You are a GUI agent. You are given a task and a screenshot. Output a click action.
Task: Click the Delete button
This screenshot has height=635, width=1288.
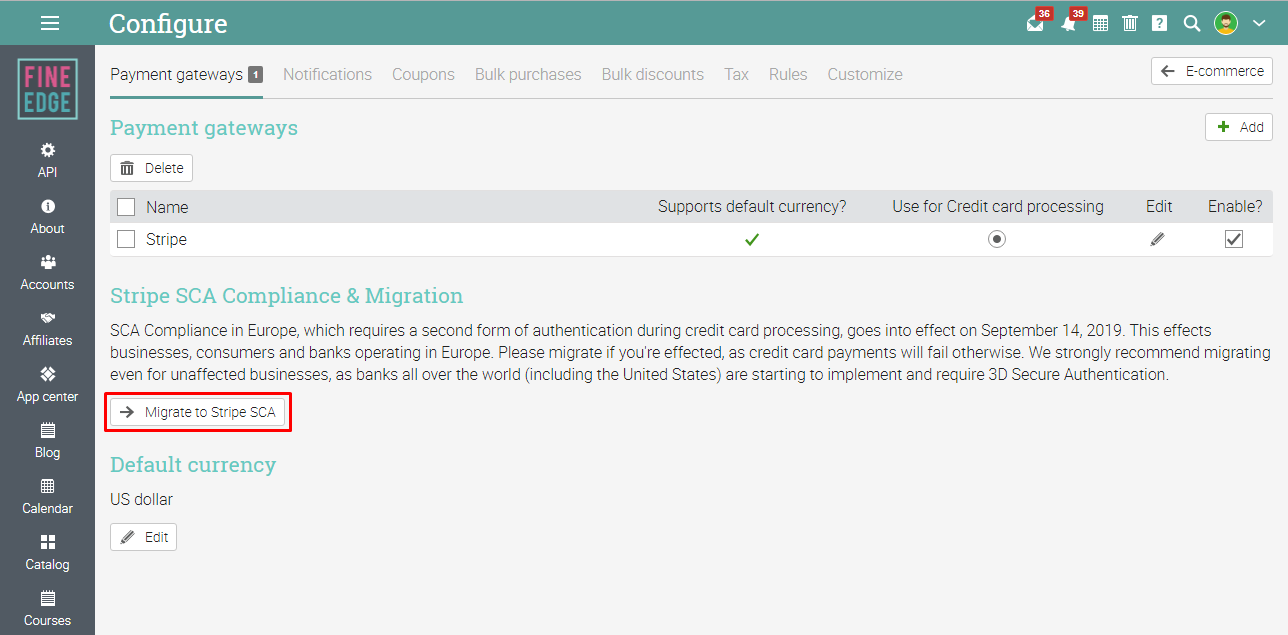(151, 168)
